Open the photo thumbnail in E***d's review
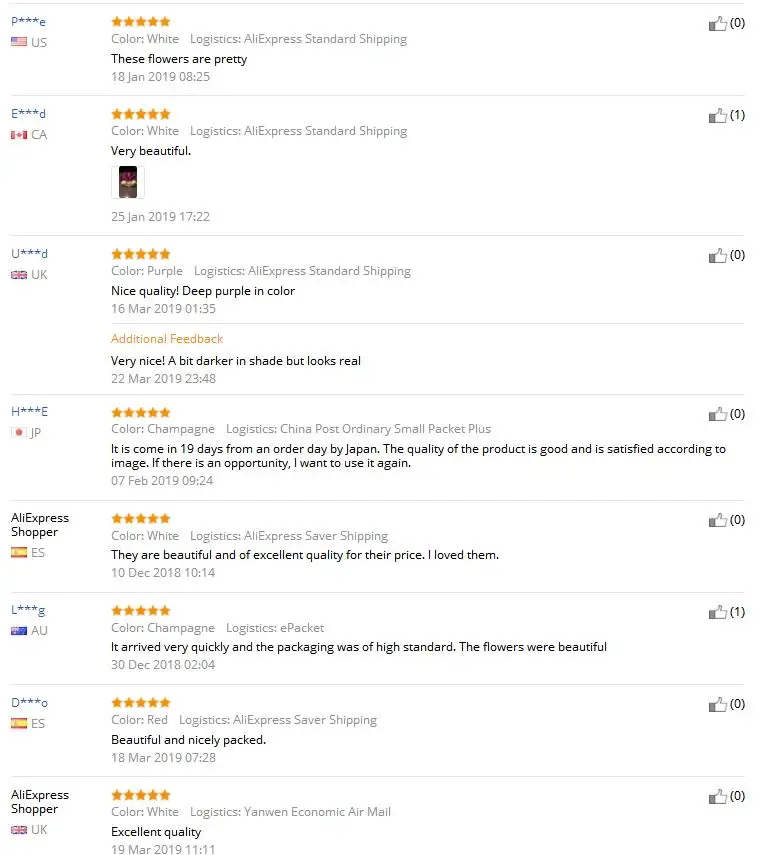Viewport: 768px width, 855px height. [128, 182]
